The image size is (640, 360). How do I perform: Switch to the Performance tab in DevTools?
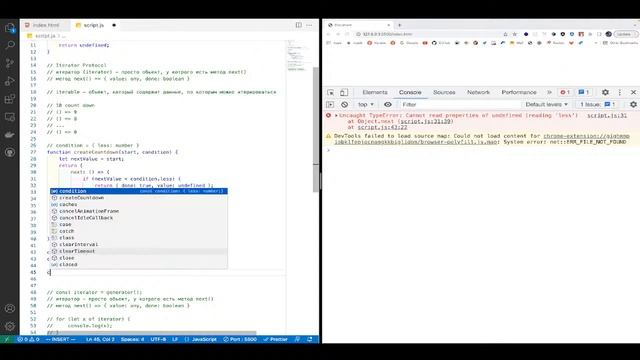pos(519,93)
